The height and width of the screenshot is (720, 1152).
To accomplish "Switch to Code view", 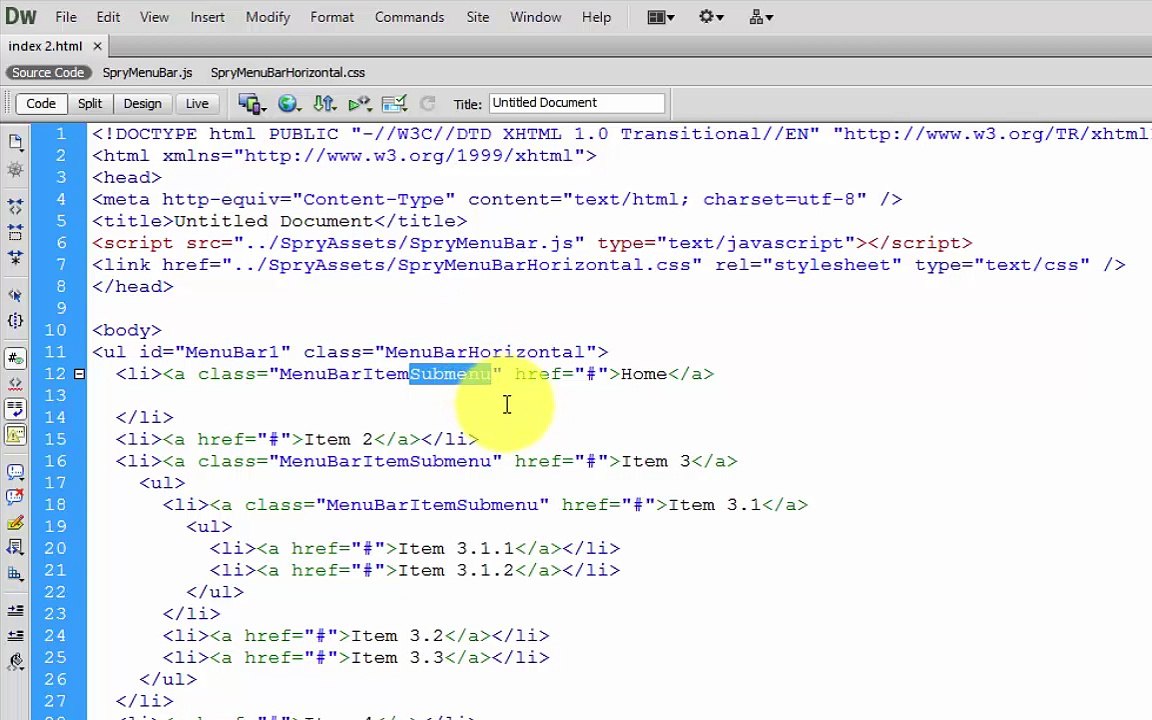I will pos(41,104).
